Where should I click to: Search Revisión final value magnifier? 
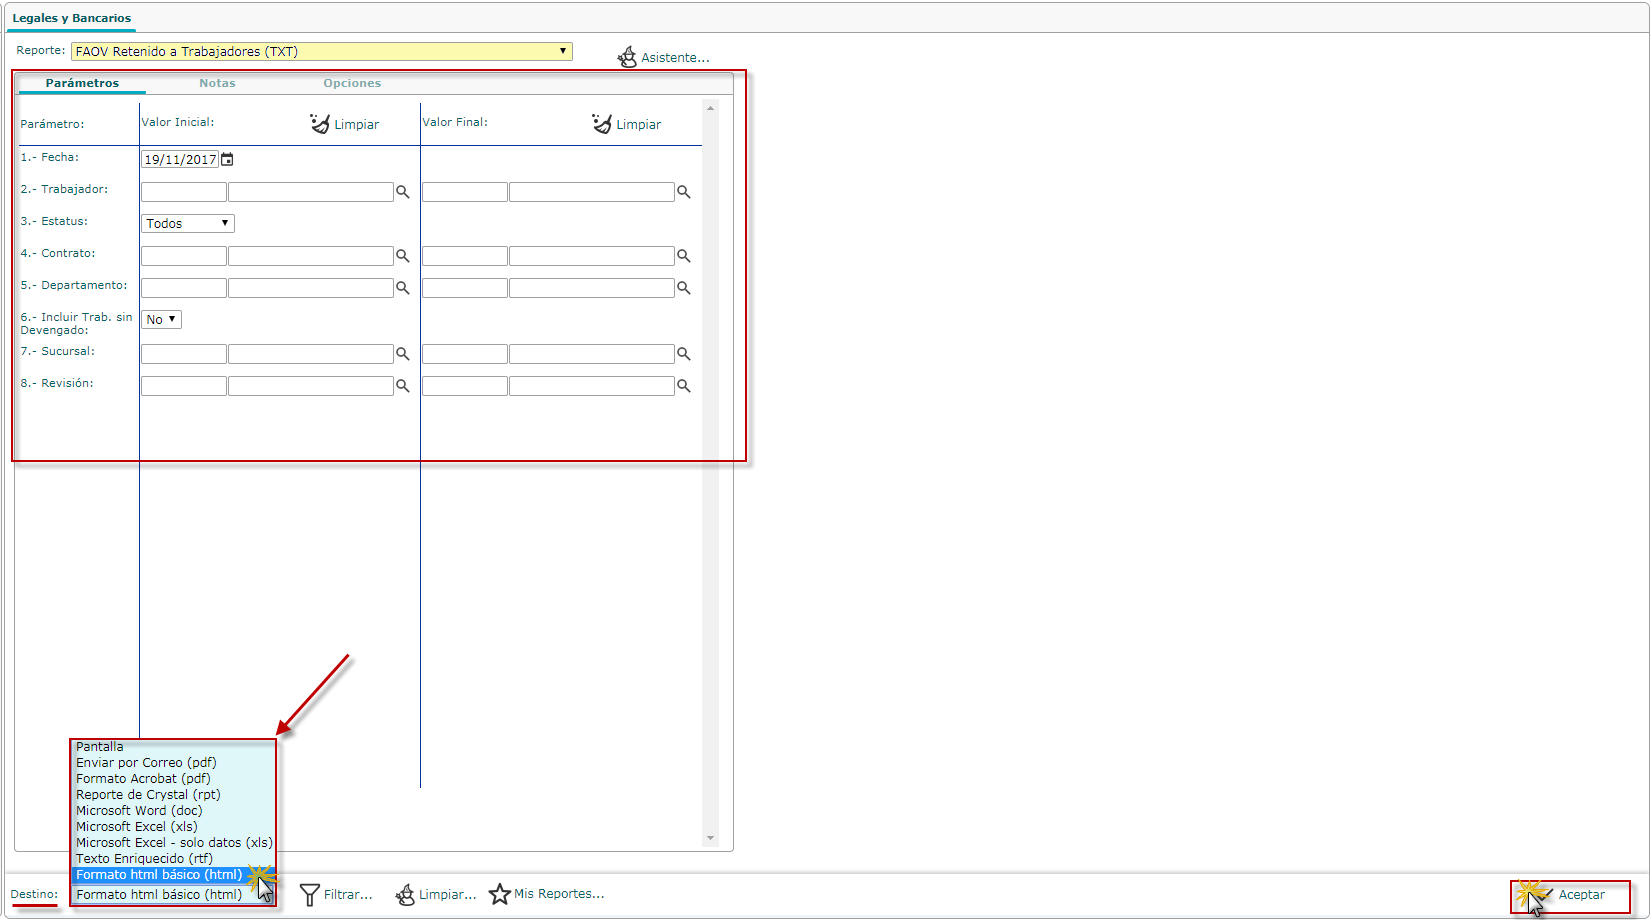684,386
